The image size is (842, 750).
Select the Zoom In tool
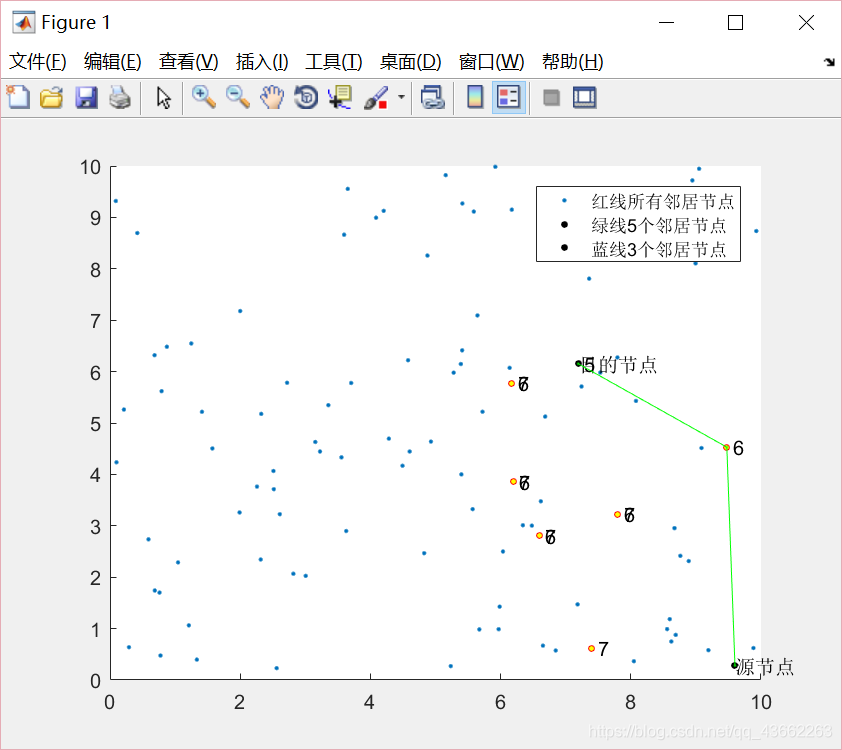tap(203, 97)
